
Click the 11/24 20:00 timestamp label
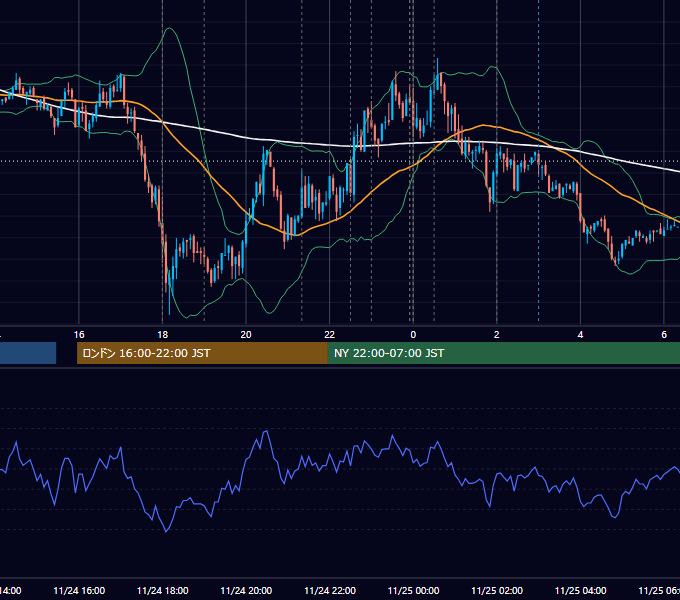tap(246, 591)
